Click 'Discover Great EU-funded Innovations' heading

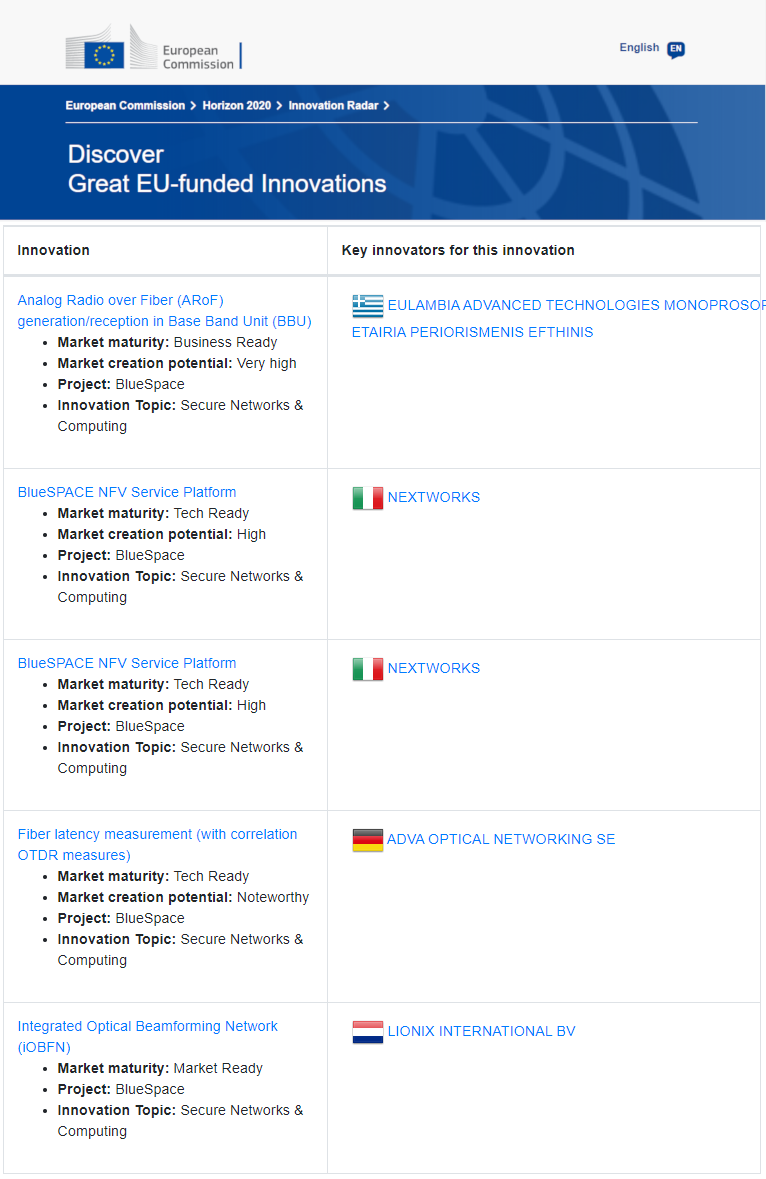[x=227, y=169]
